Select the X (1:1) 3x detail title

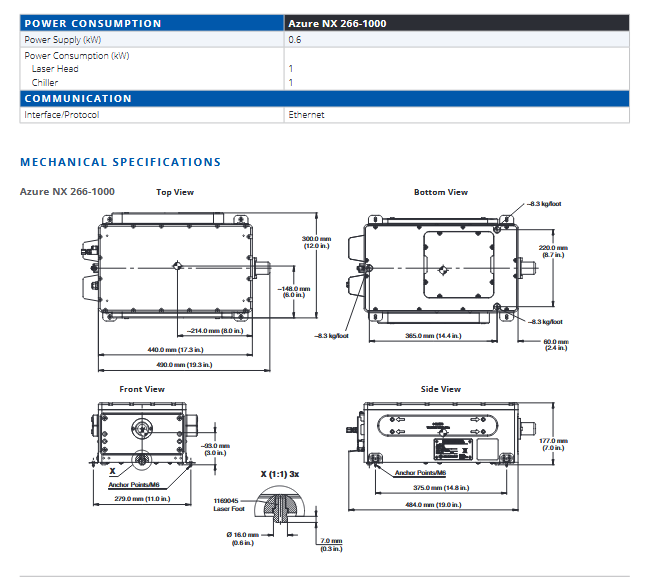[280, 474]
